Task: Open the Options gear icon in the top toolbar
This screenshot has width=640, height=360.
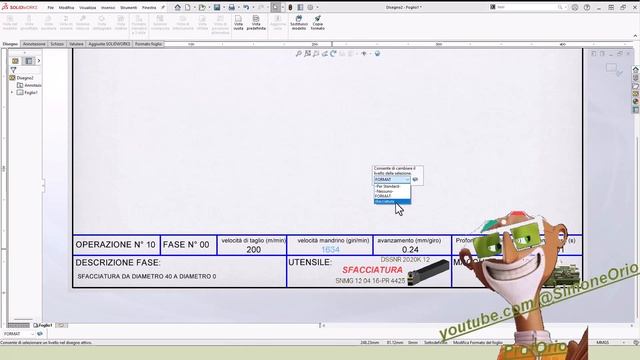Action: [310, 7]
